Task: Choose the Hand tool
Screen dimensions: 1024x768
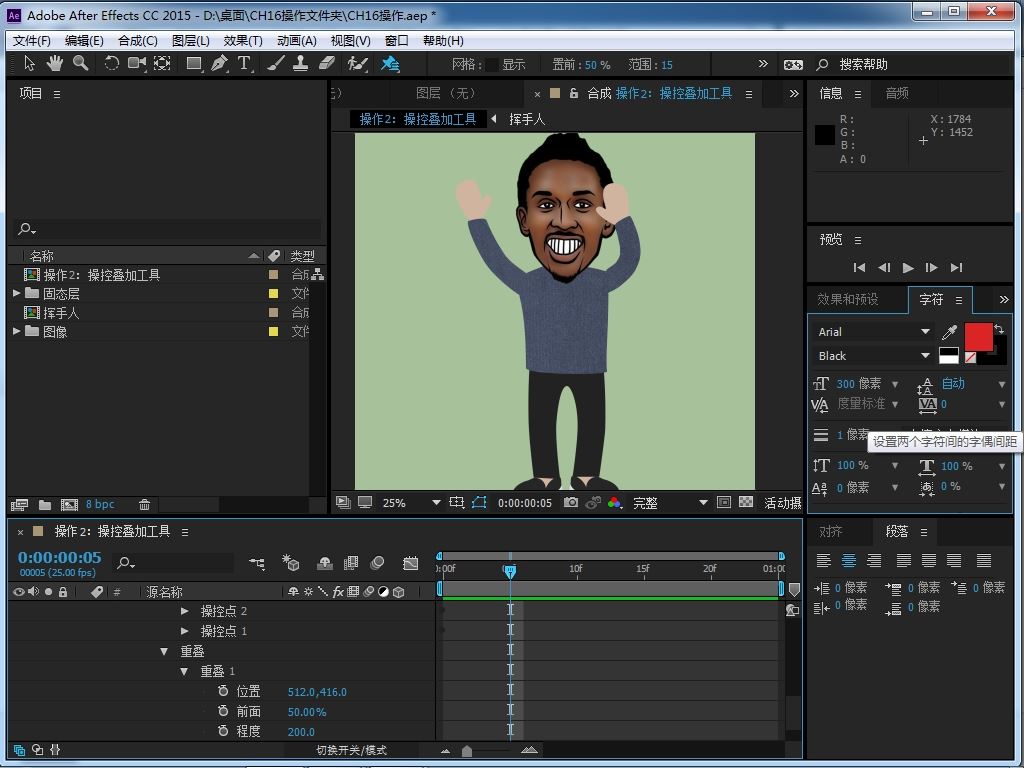Action: point(54,64)
